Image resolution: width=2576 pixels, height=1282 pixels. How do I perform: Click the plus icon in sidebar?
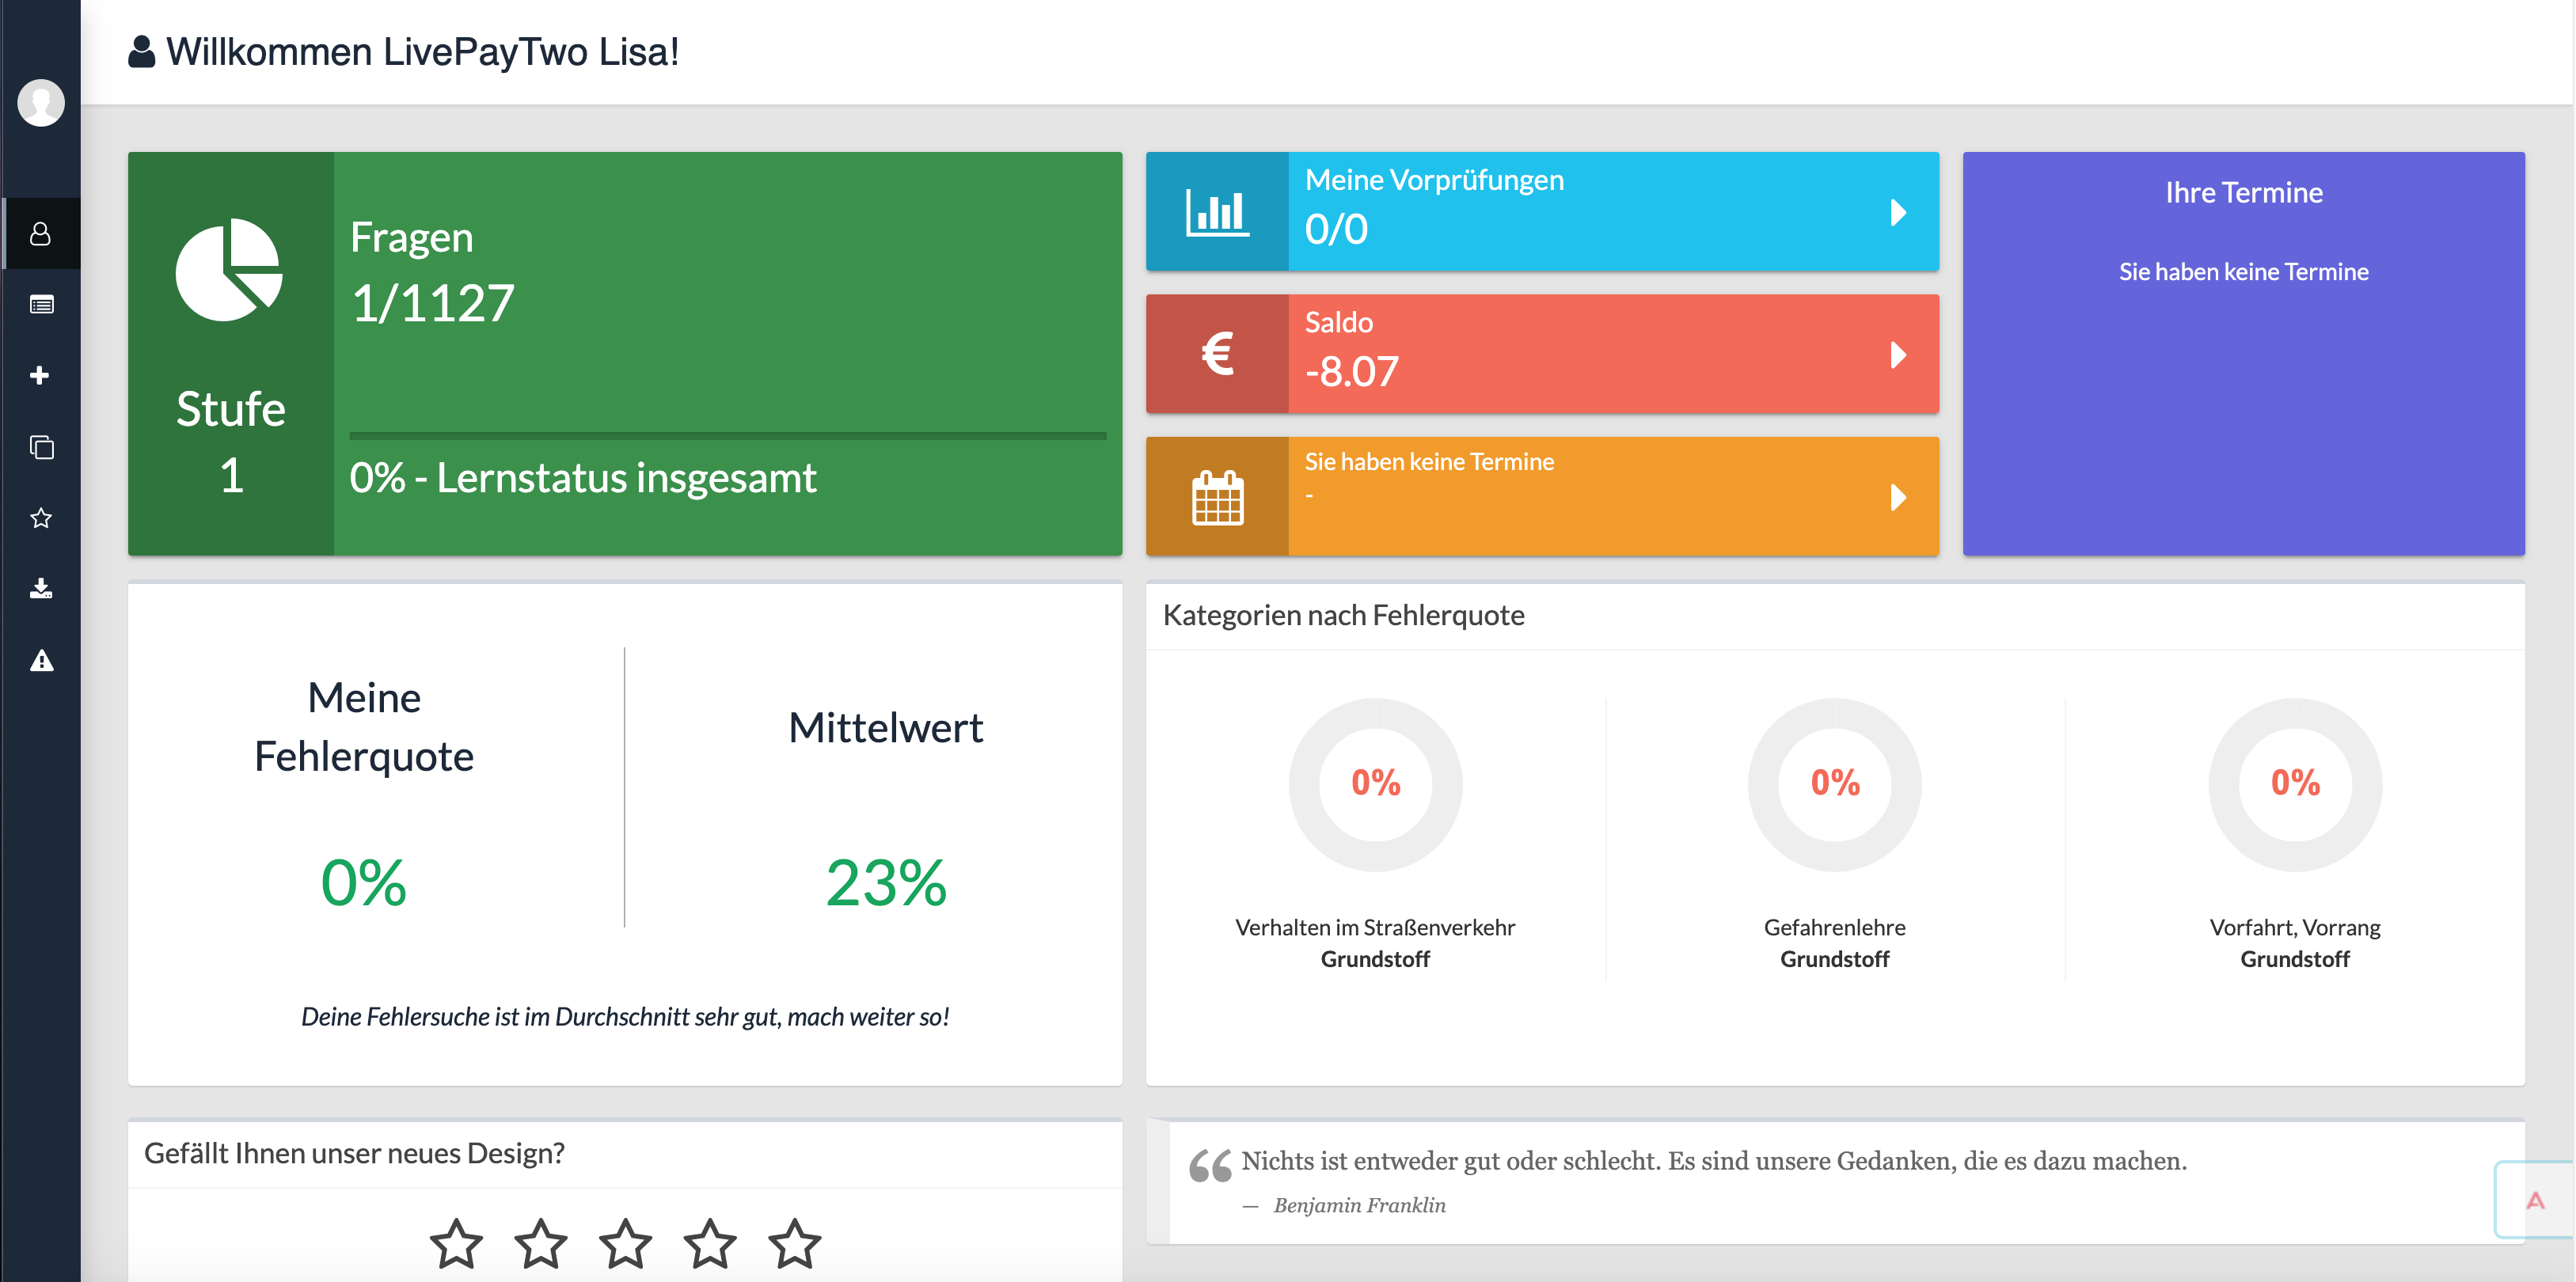(x=40, y=375)
